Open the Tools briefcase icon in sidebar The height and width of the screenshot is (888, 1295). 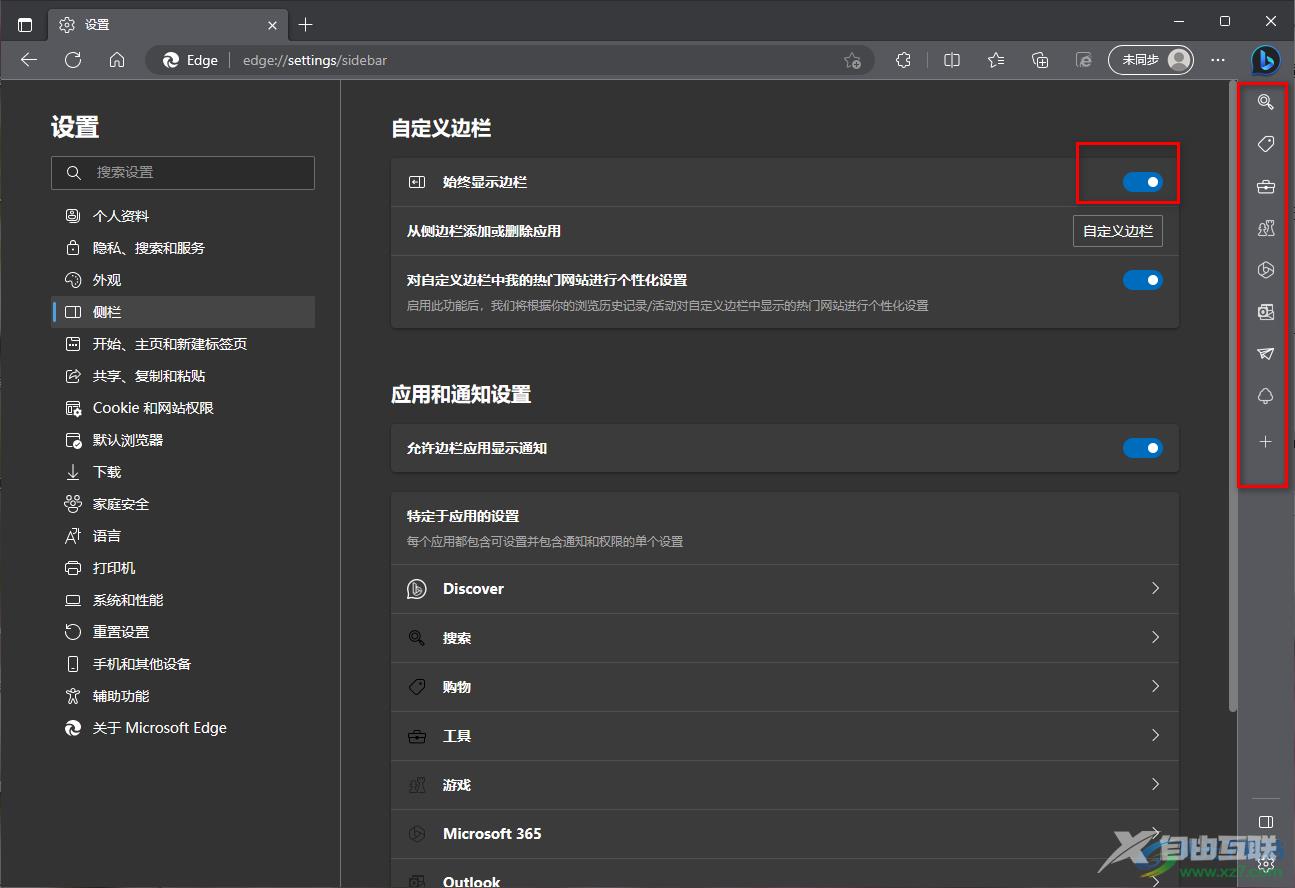[1265, 187]
